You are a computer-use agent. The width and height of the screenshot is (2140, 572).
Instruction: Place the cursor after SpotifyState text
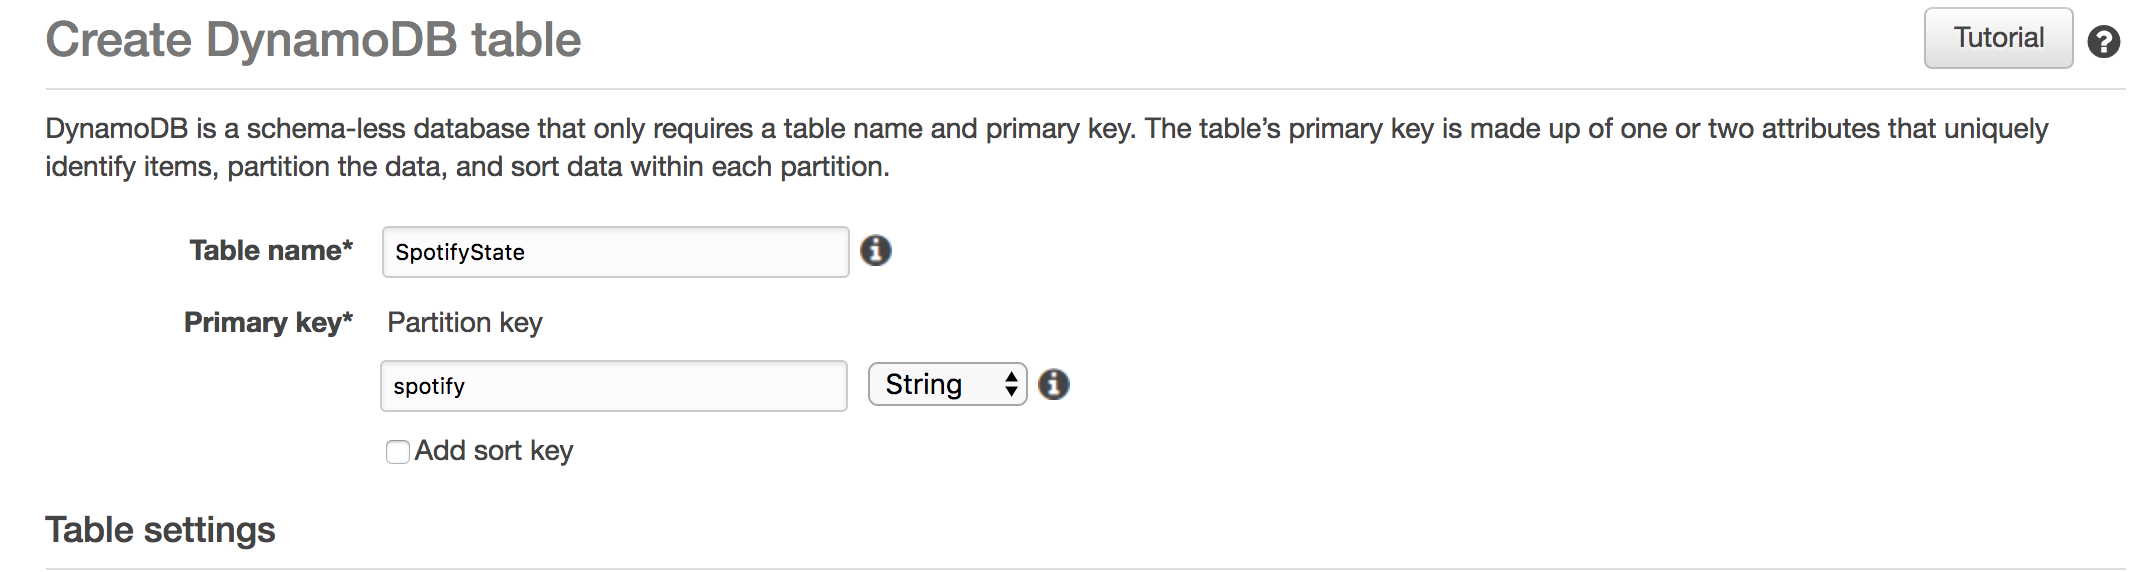(x=527, y=252)
